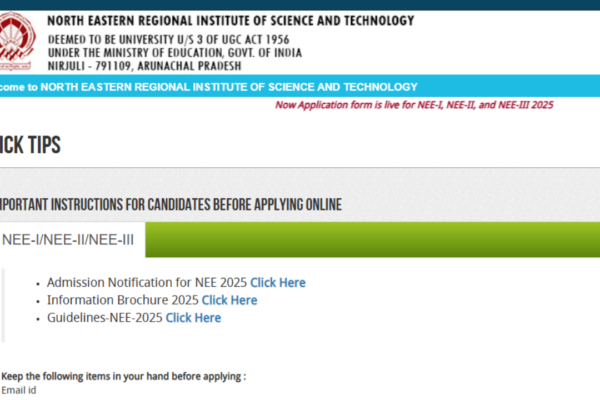
Task: Click the Nirjuli Arunachal Pradesh address line
Action: click(x=144, y=66)
